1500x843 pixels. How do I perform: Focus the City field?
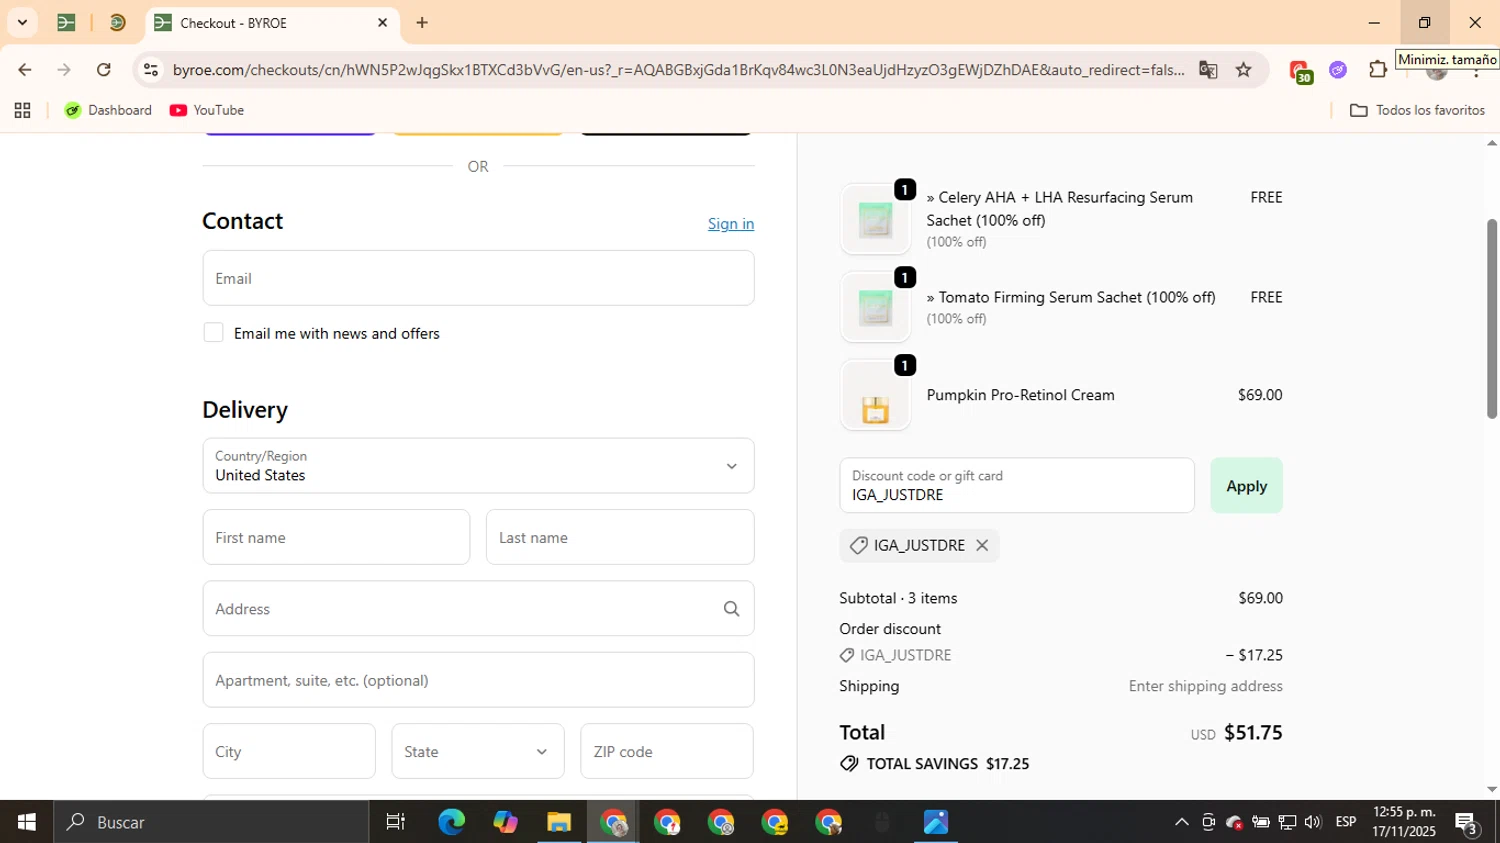click(x=289, y=751)
